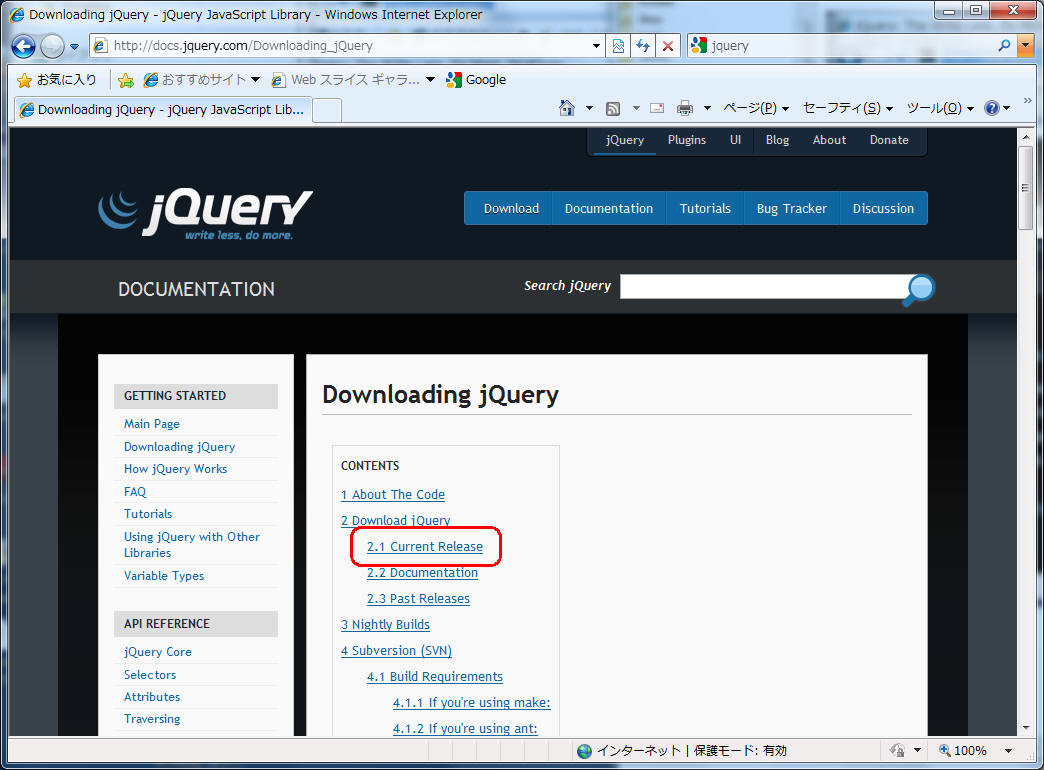This screenshot has width=1044, height=770.
Task: Open the Home page icon in command bar
Action: 567,108
